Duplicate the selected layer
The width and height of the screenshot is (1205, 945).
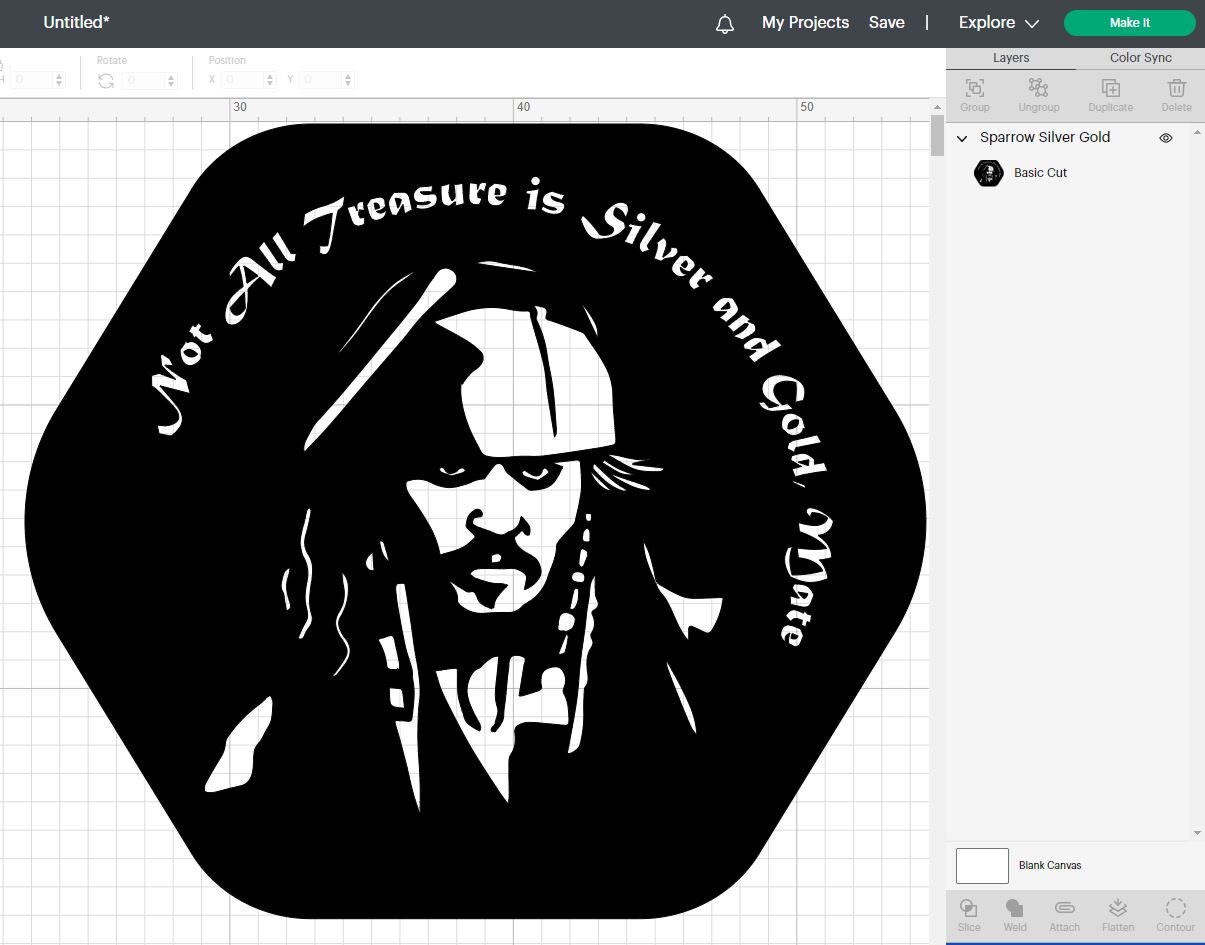coord(1110,96)
